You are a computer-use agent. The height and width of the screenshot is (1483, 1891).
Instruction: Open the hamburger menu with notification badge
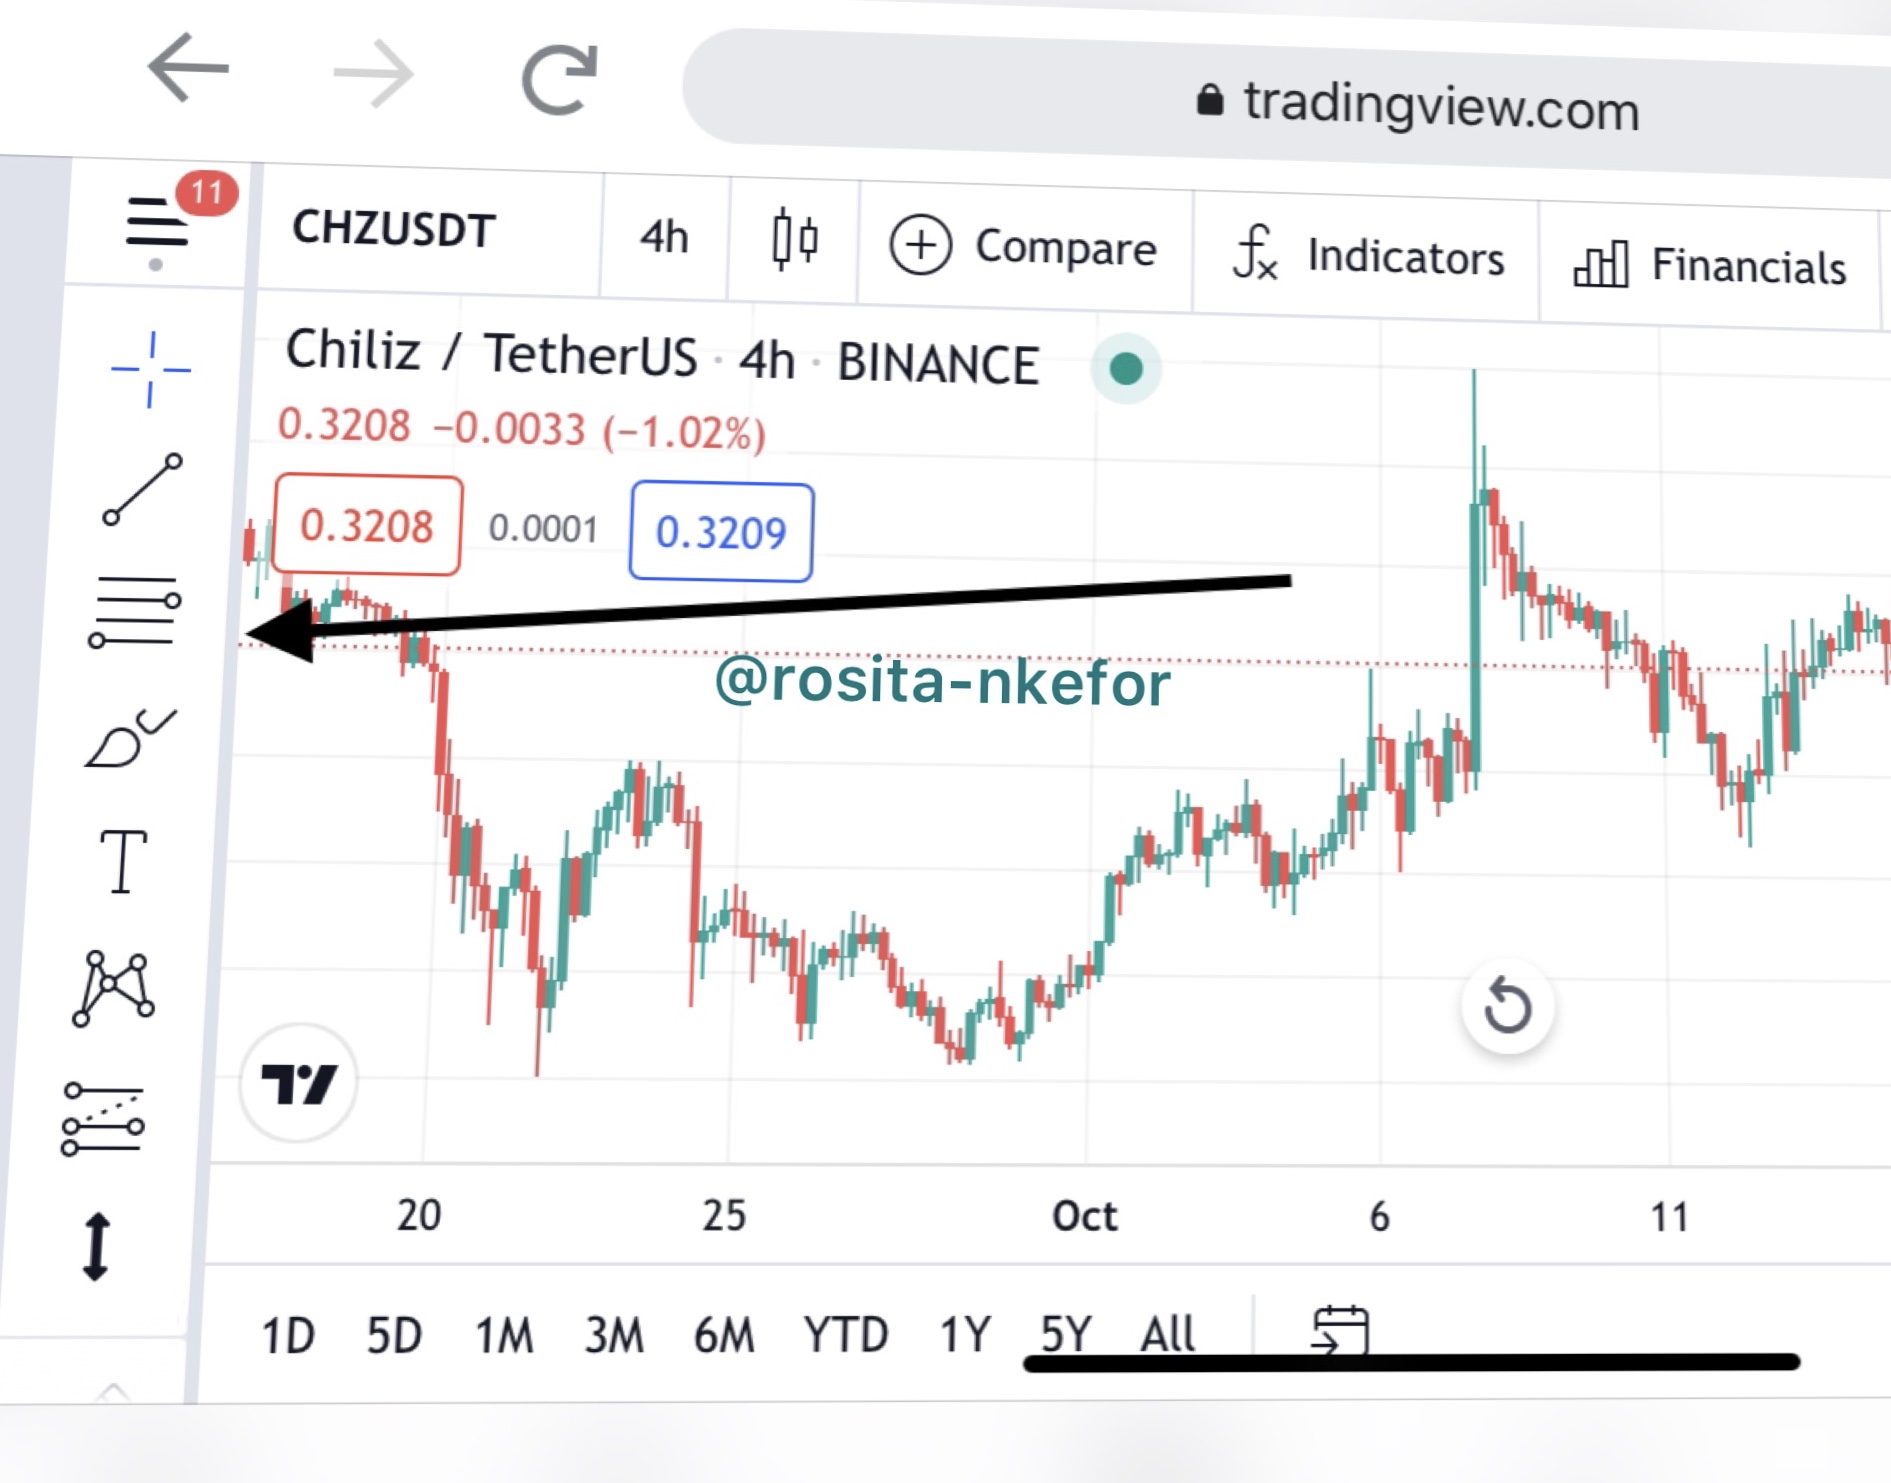[158, 221]
